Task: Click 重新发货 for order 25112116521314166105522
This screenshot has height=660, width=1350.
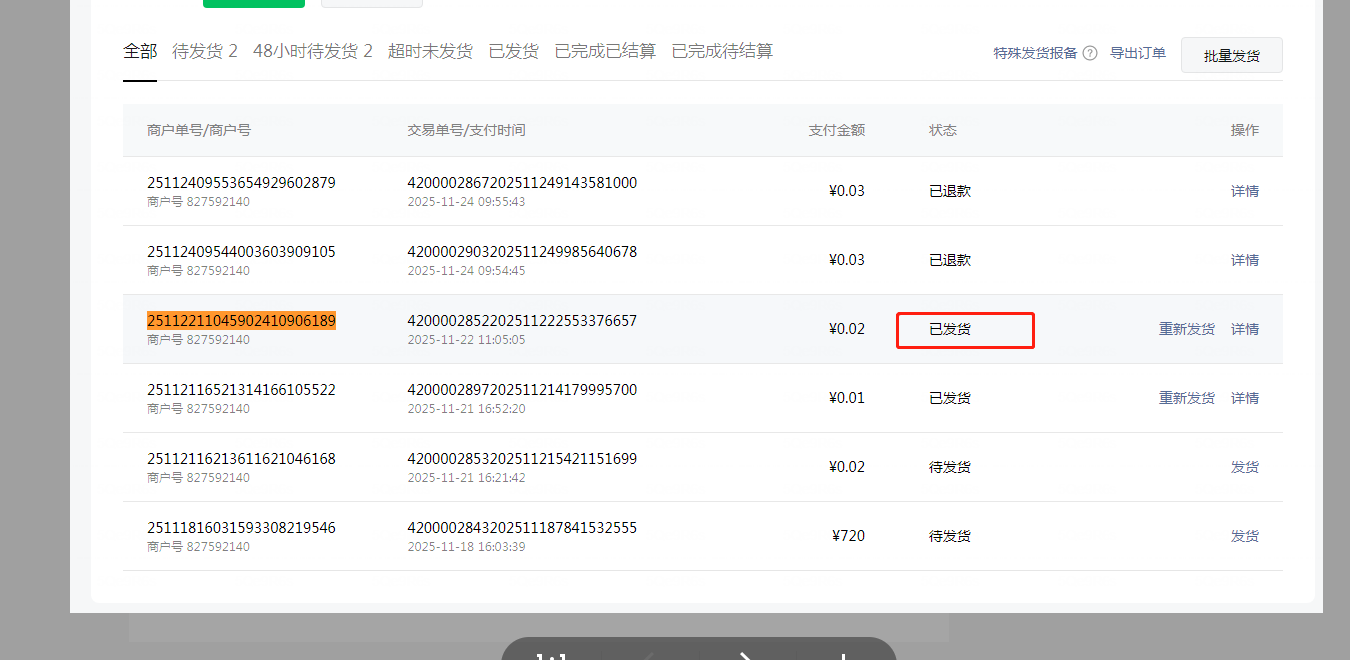Action: pos(1187,398)
